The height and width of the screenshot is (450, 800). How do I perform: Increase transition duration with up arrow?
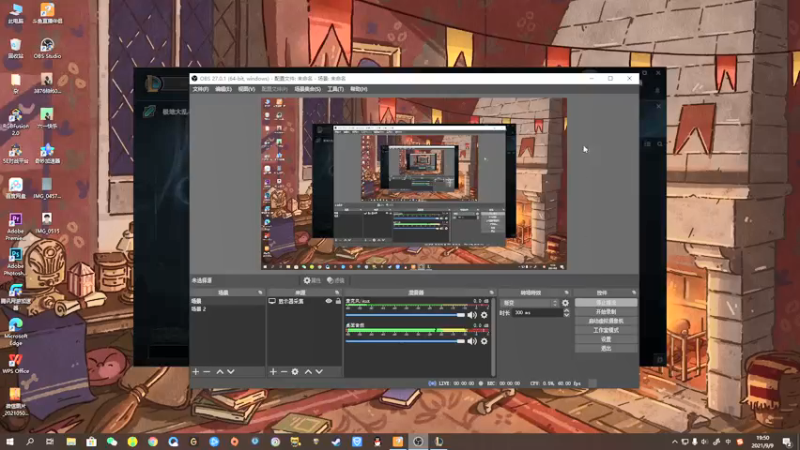[x=566, y=311]
